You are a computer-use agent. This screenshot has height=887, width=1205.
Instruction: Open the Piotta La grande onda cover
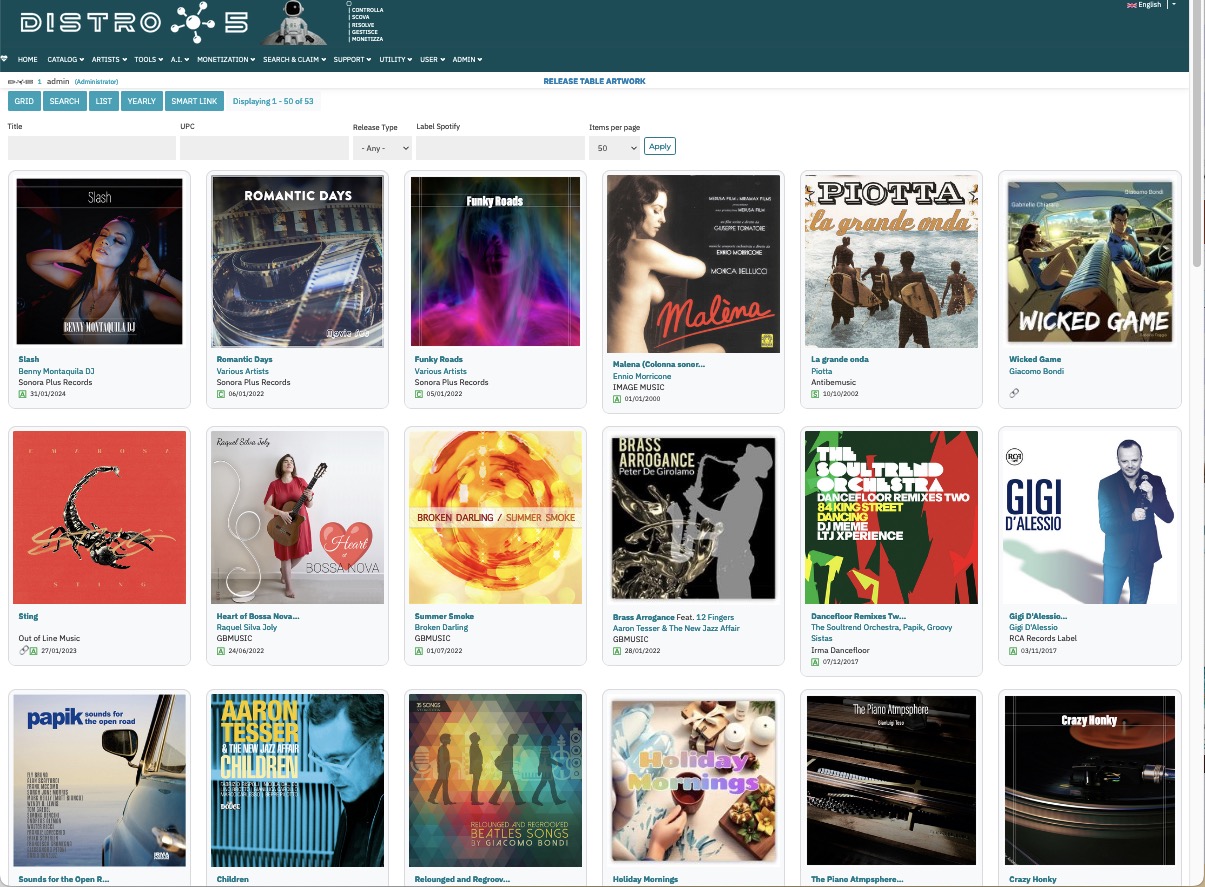click(892, 262)
